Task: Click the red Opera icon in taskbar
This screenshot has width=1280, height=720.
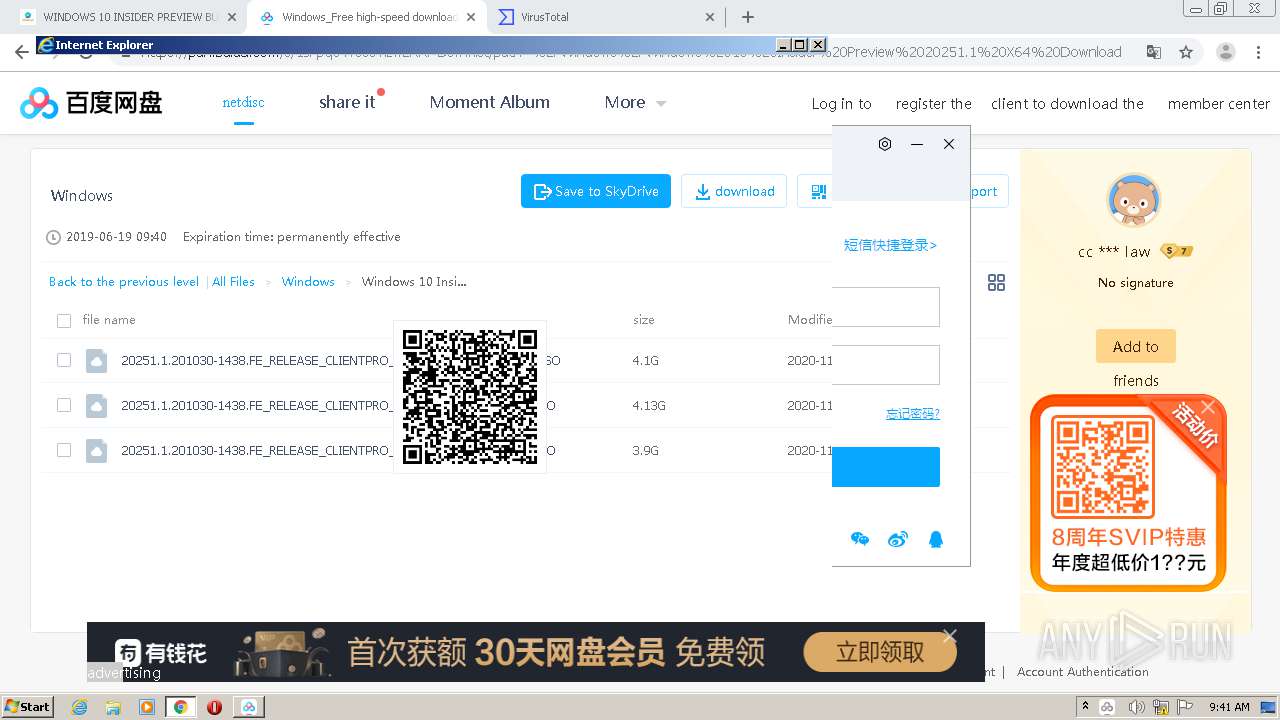Action: pos(214,707)
